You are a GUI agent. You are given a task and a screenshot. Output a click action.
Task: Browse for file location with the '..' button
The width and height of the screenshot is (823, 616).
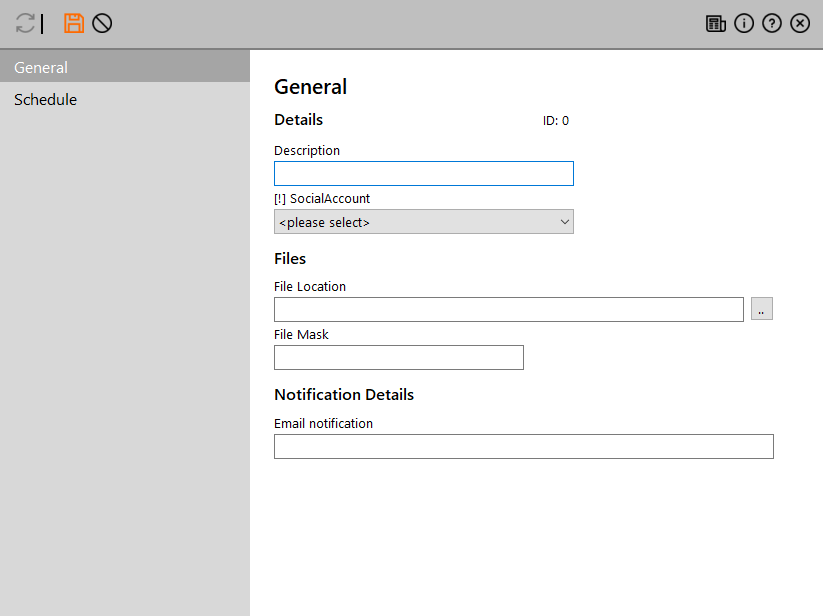pyautogui.click(x=762, y=310)
